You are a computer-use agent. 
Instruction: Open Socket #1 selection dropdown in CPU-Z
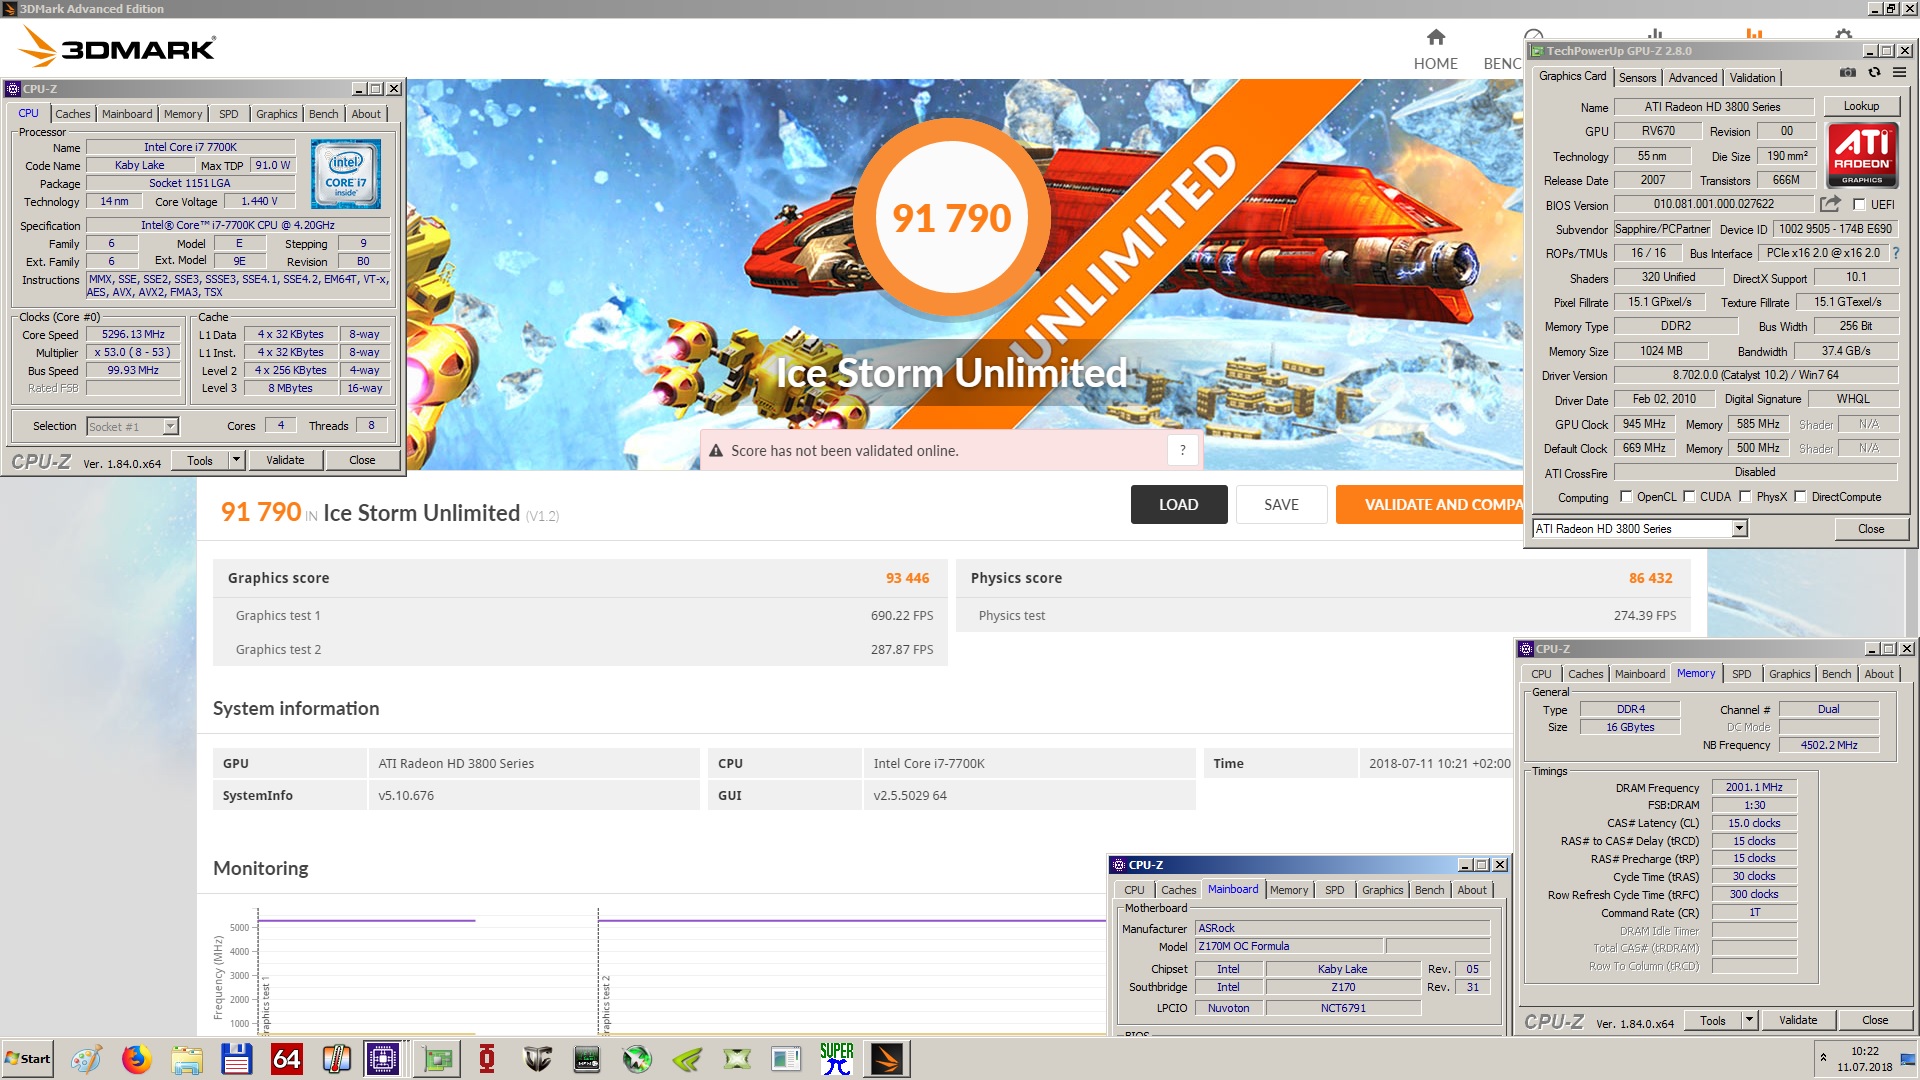click(170, 427)
